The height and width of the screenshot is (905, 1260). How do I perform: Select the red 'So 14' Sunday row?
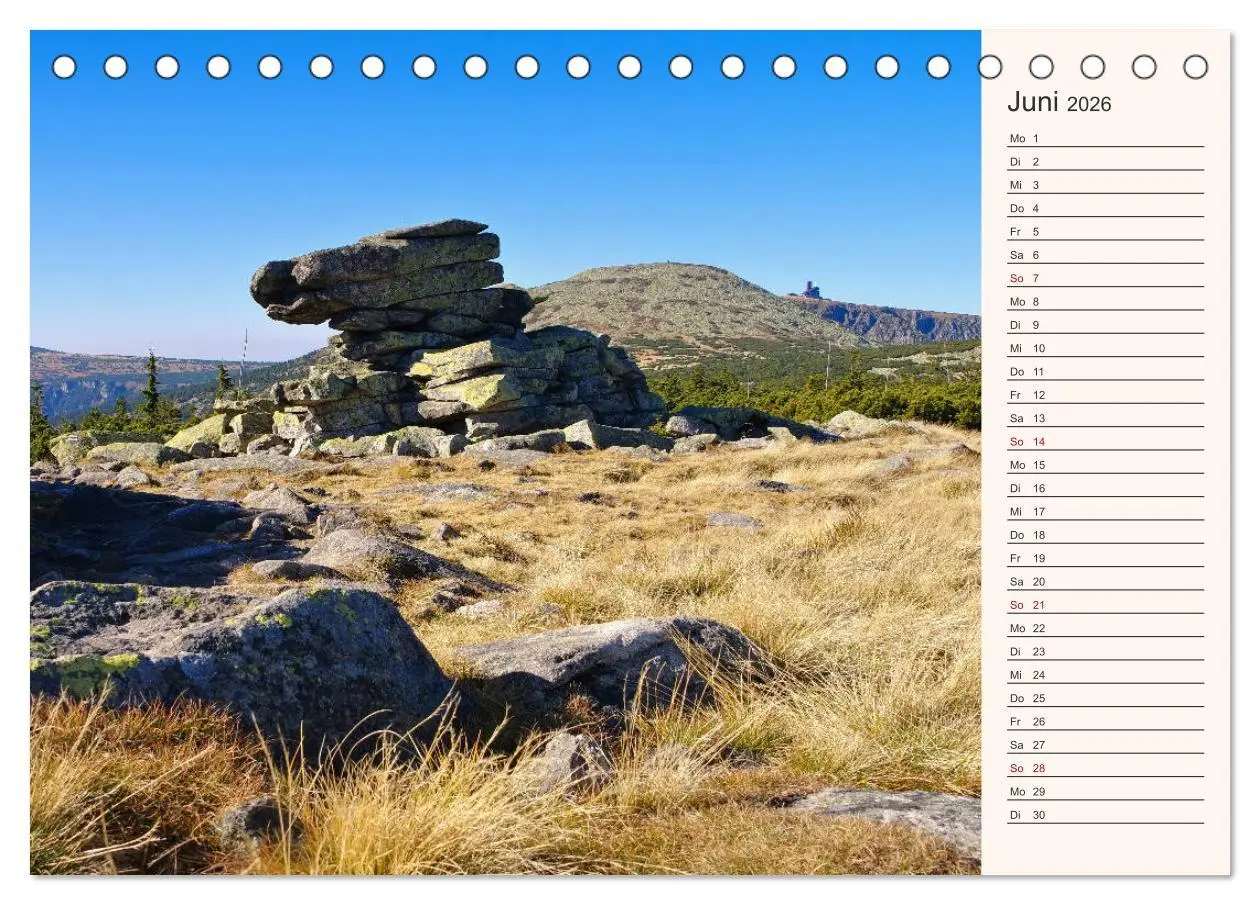1105,441
